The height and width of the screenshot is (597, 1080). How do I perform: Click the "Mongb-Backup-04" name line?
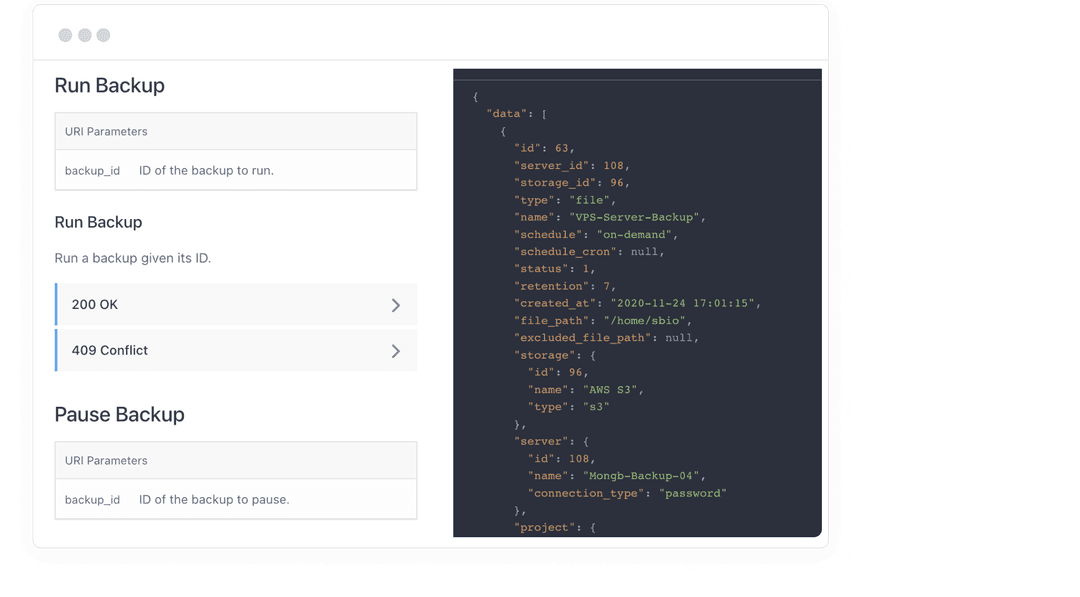(616, 476)
